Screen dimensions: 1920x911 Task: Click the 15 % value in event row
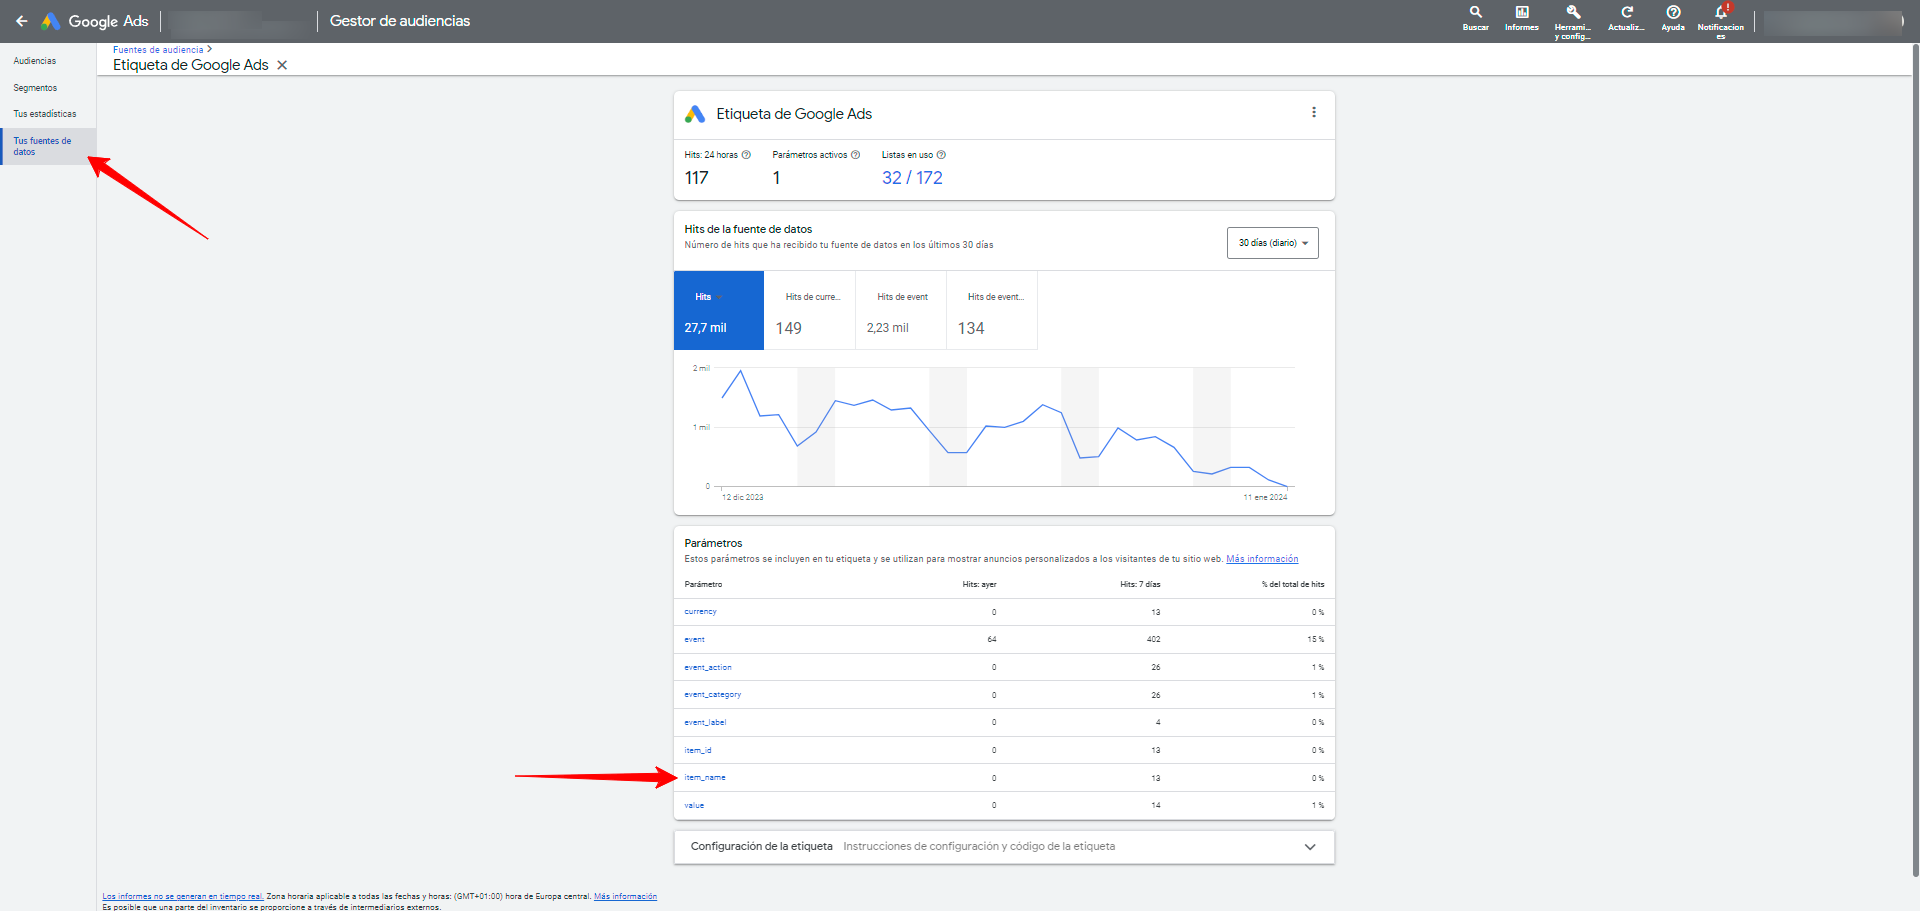[x=1315, y=639]
